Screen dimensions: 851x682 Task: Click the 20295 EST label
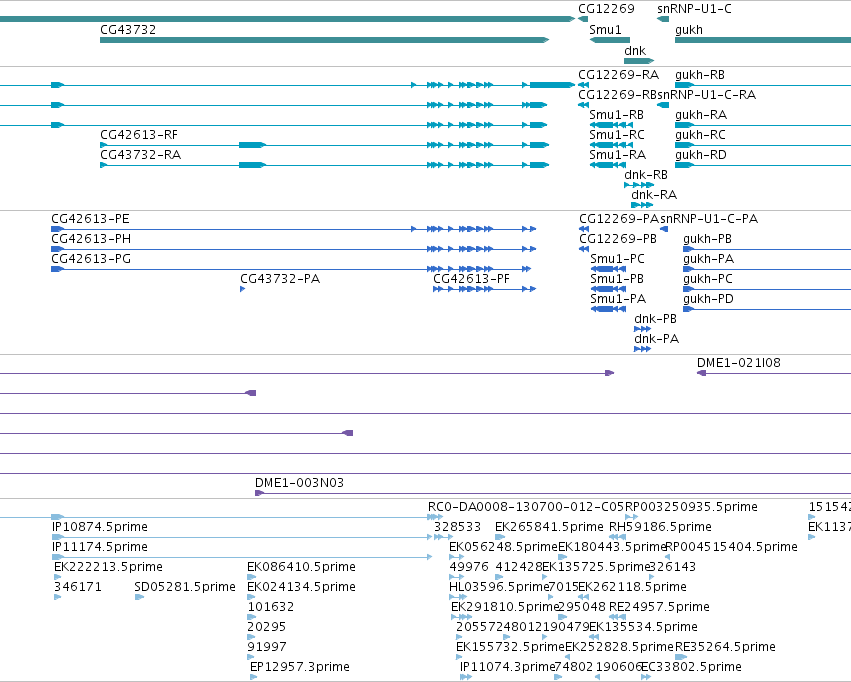[x=266, y=628]
